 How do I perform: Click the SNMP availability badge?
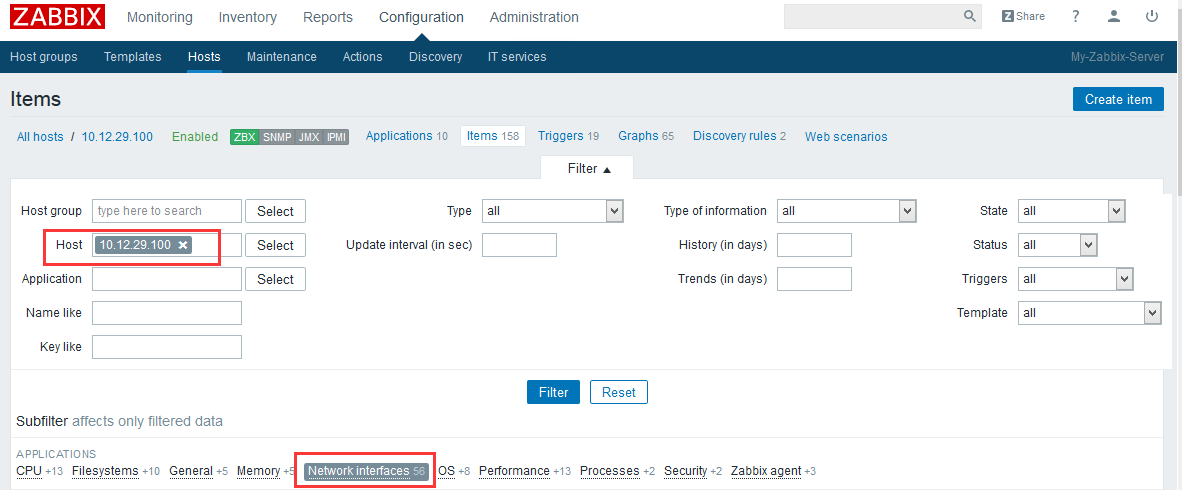tap(277, 137)
